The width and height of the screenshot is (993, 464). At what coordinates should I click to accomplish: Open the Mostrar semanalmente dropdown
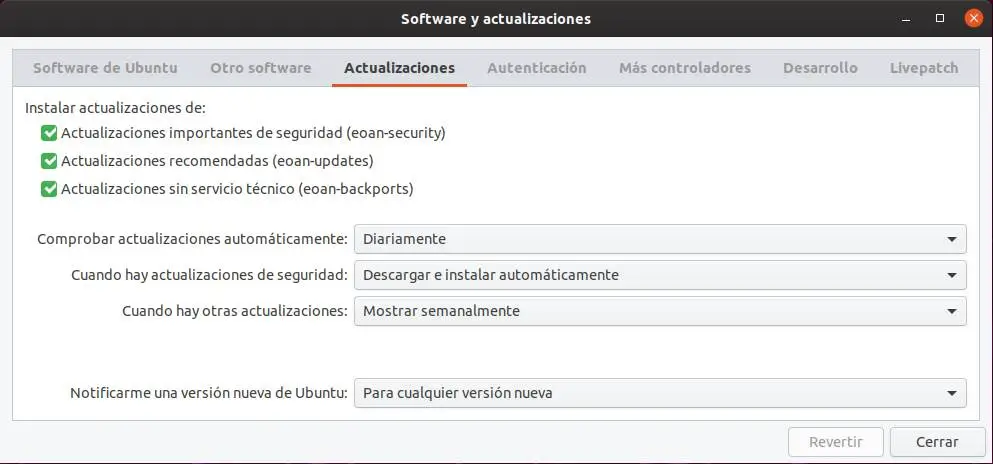660,311
